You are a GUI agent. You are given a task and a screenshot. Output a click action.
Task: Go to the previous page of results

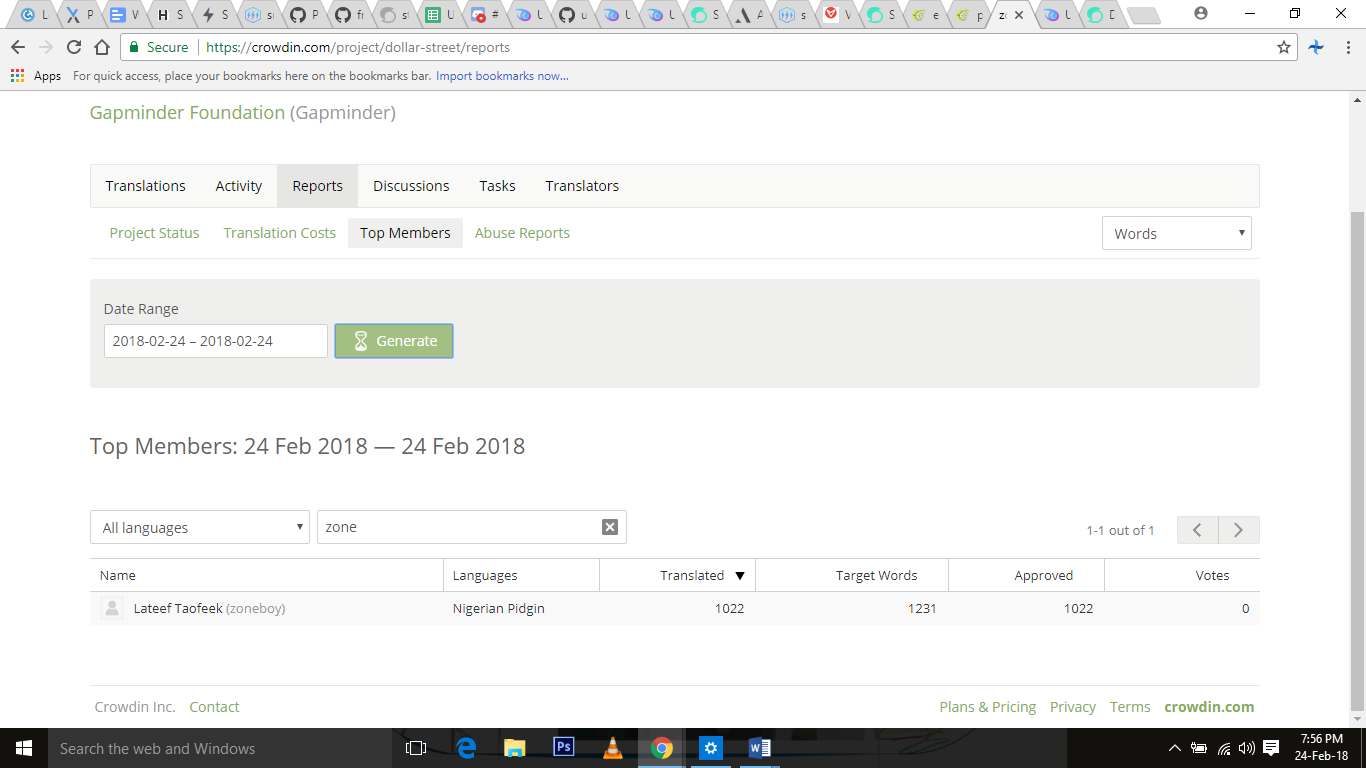(x=1197, y=530)
